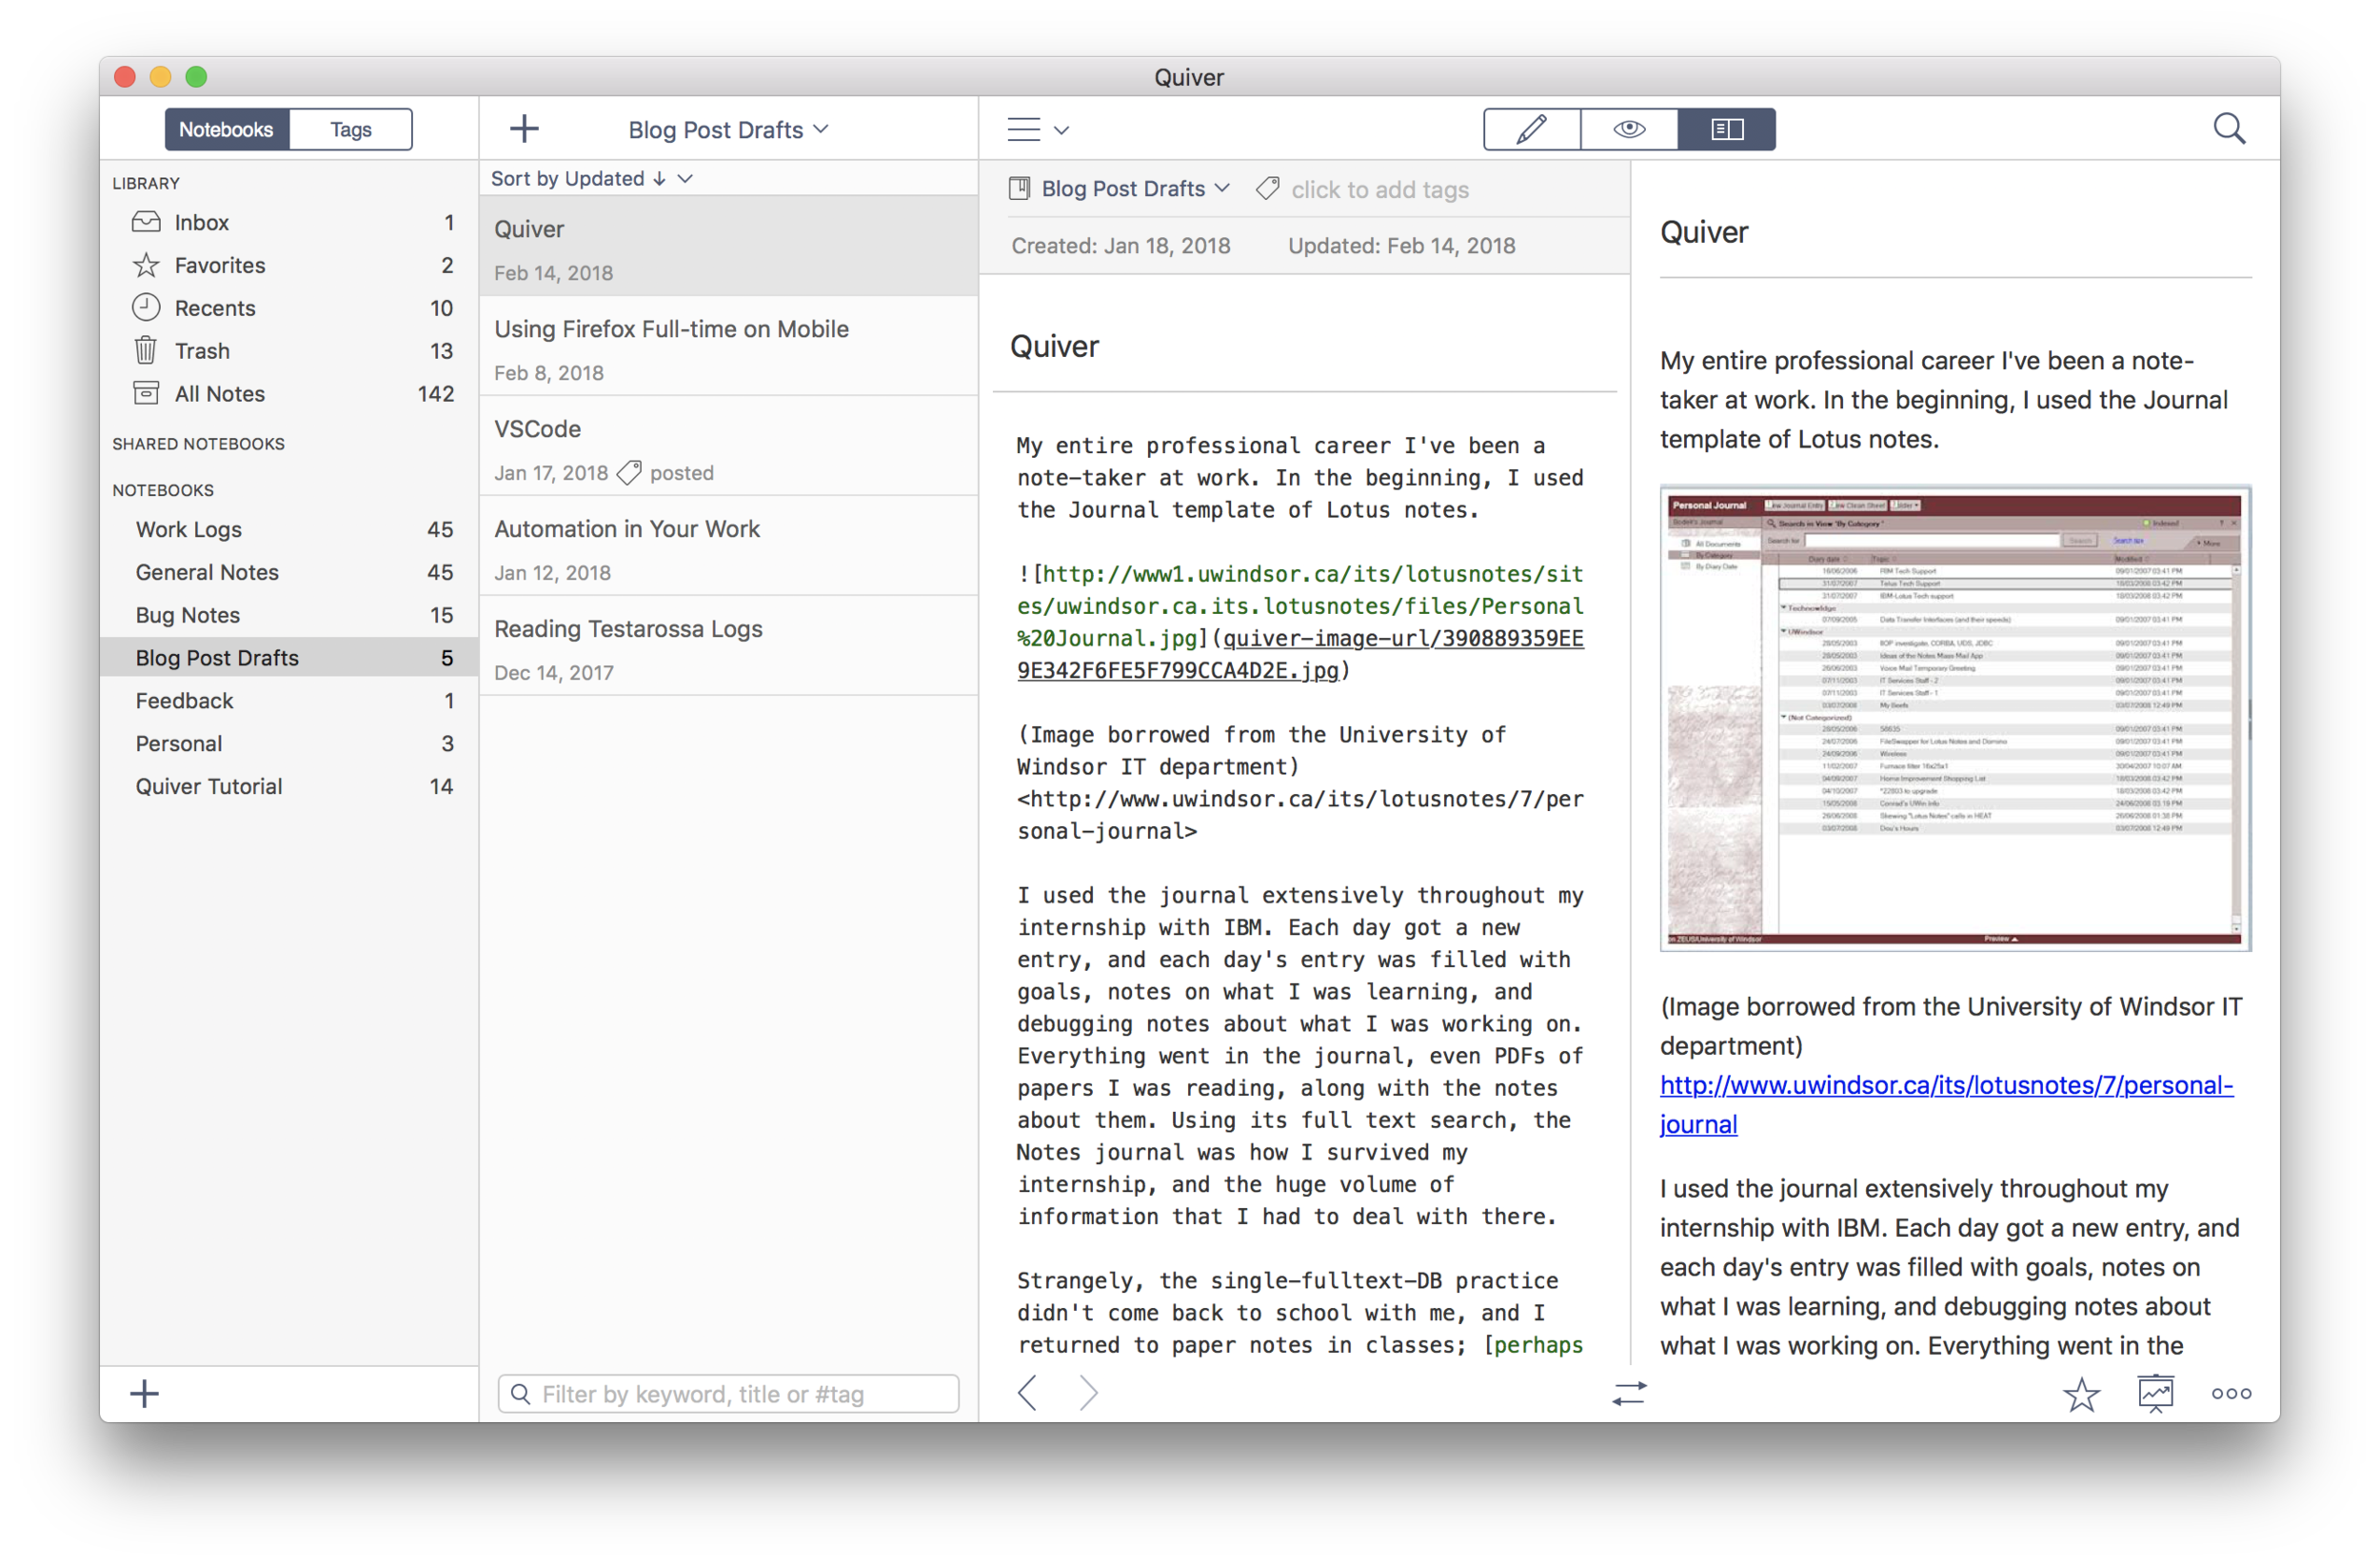Open Blog Post Drafts dropdown in note list header
Viewport: 2380px width, 1565px height.
[728, 129]
